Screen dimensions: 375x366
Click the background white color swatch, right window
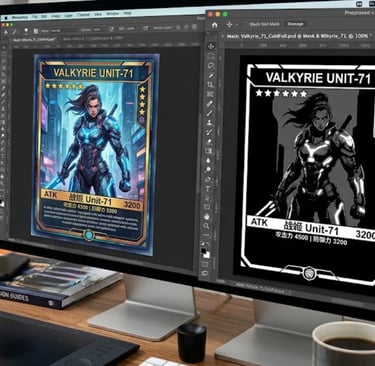pos(207,255)
